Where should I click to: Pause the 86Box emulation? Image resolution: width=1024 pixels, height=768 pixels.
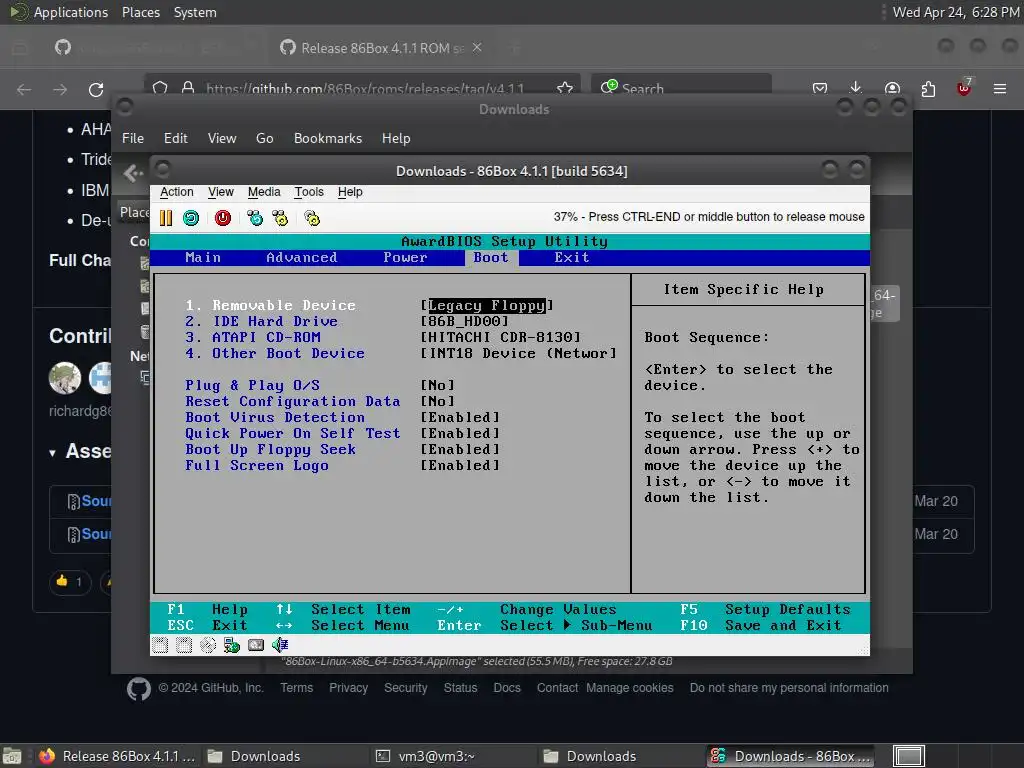point(166,218)
